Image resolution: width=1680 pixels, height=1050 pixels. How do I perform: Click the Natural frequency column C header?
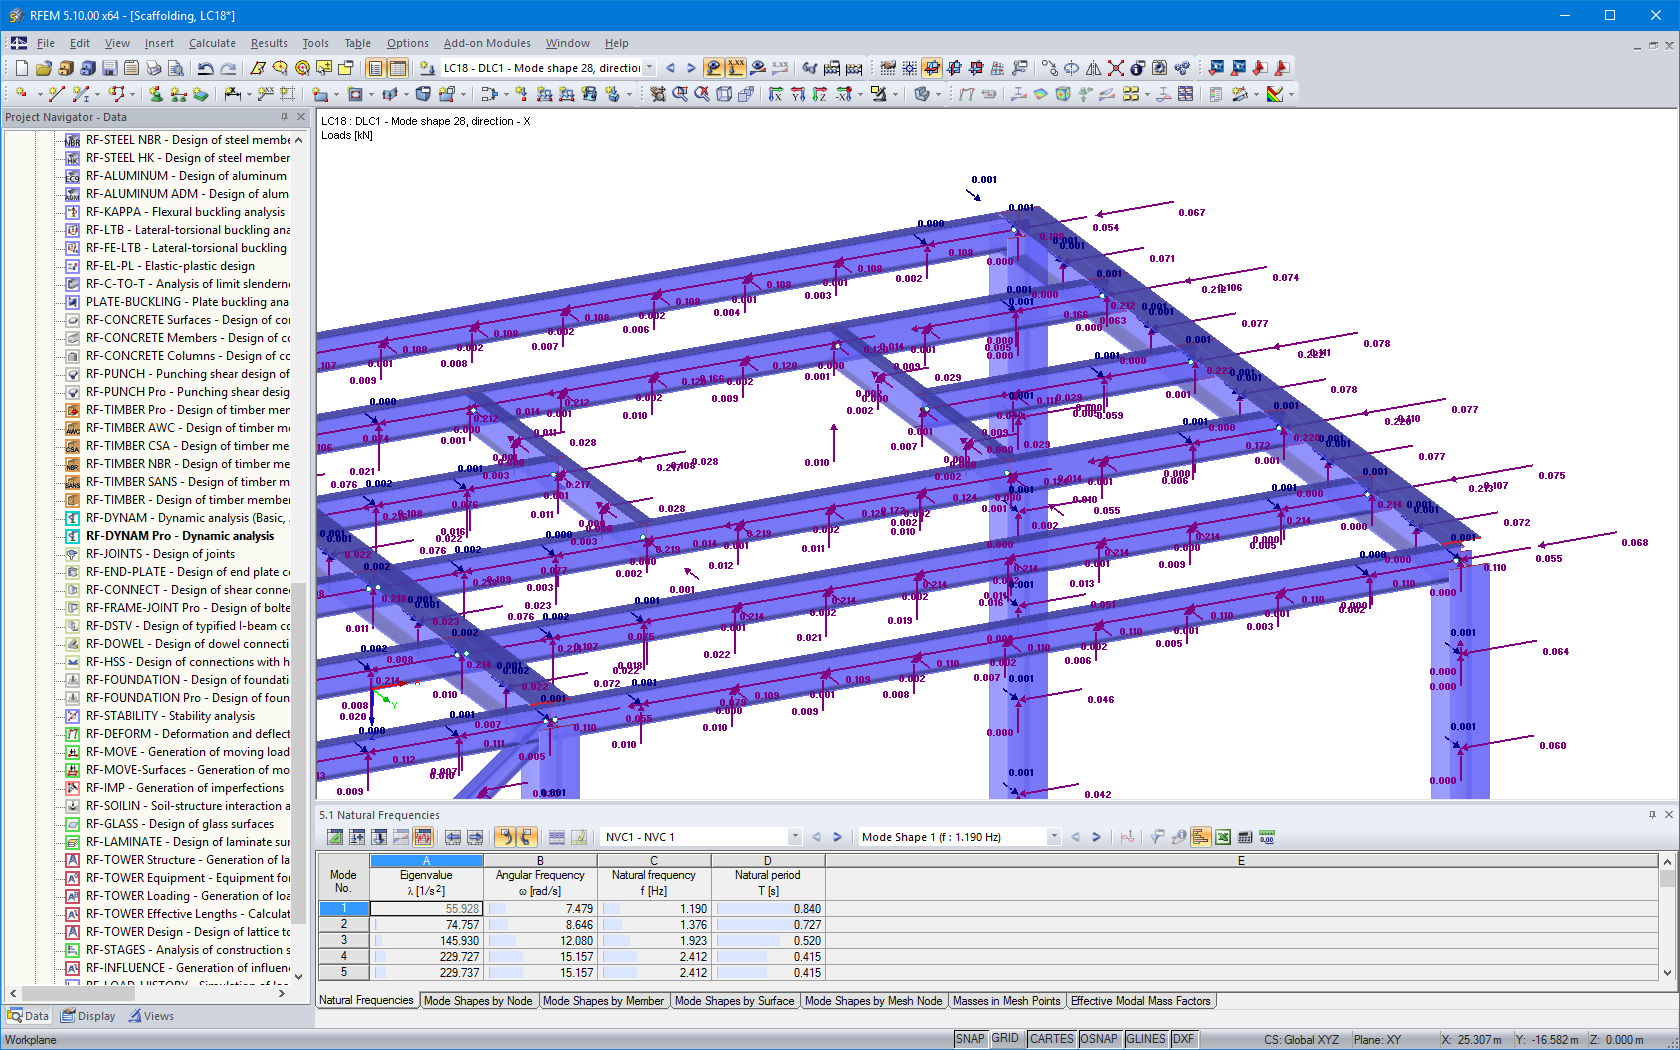(x=654, y=861)
